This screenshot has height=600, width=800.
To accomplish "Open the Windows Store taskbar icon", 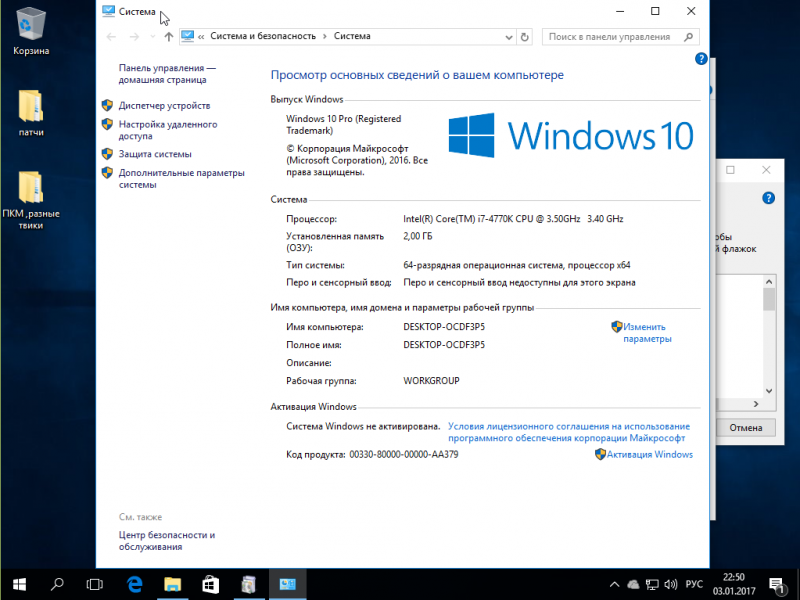I will click(211, 584).
